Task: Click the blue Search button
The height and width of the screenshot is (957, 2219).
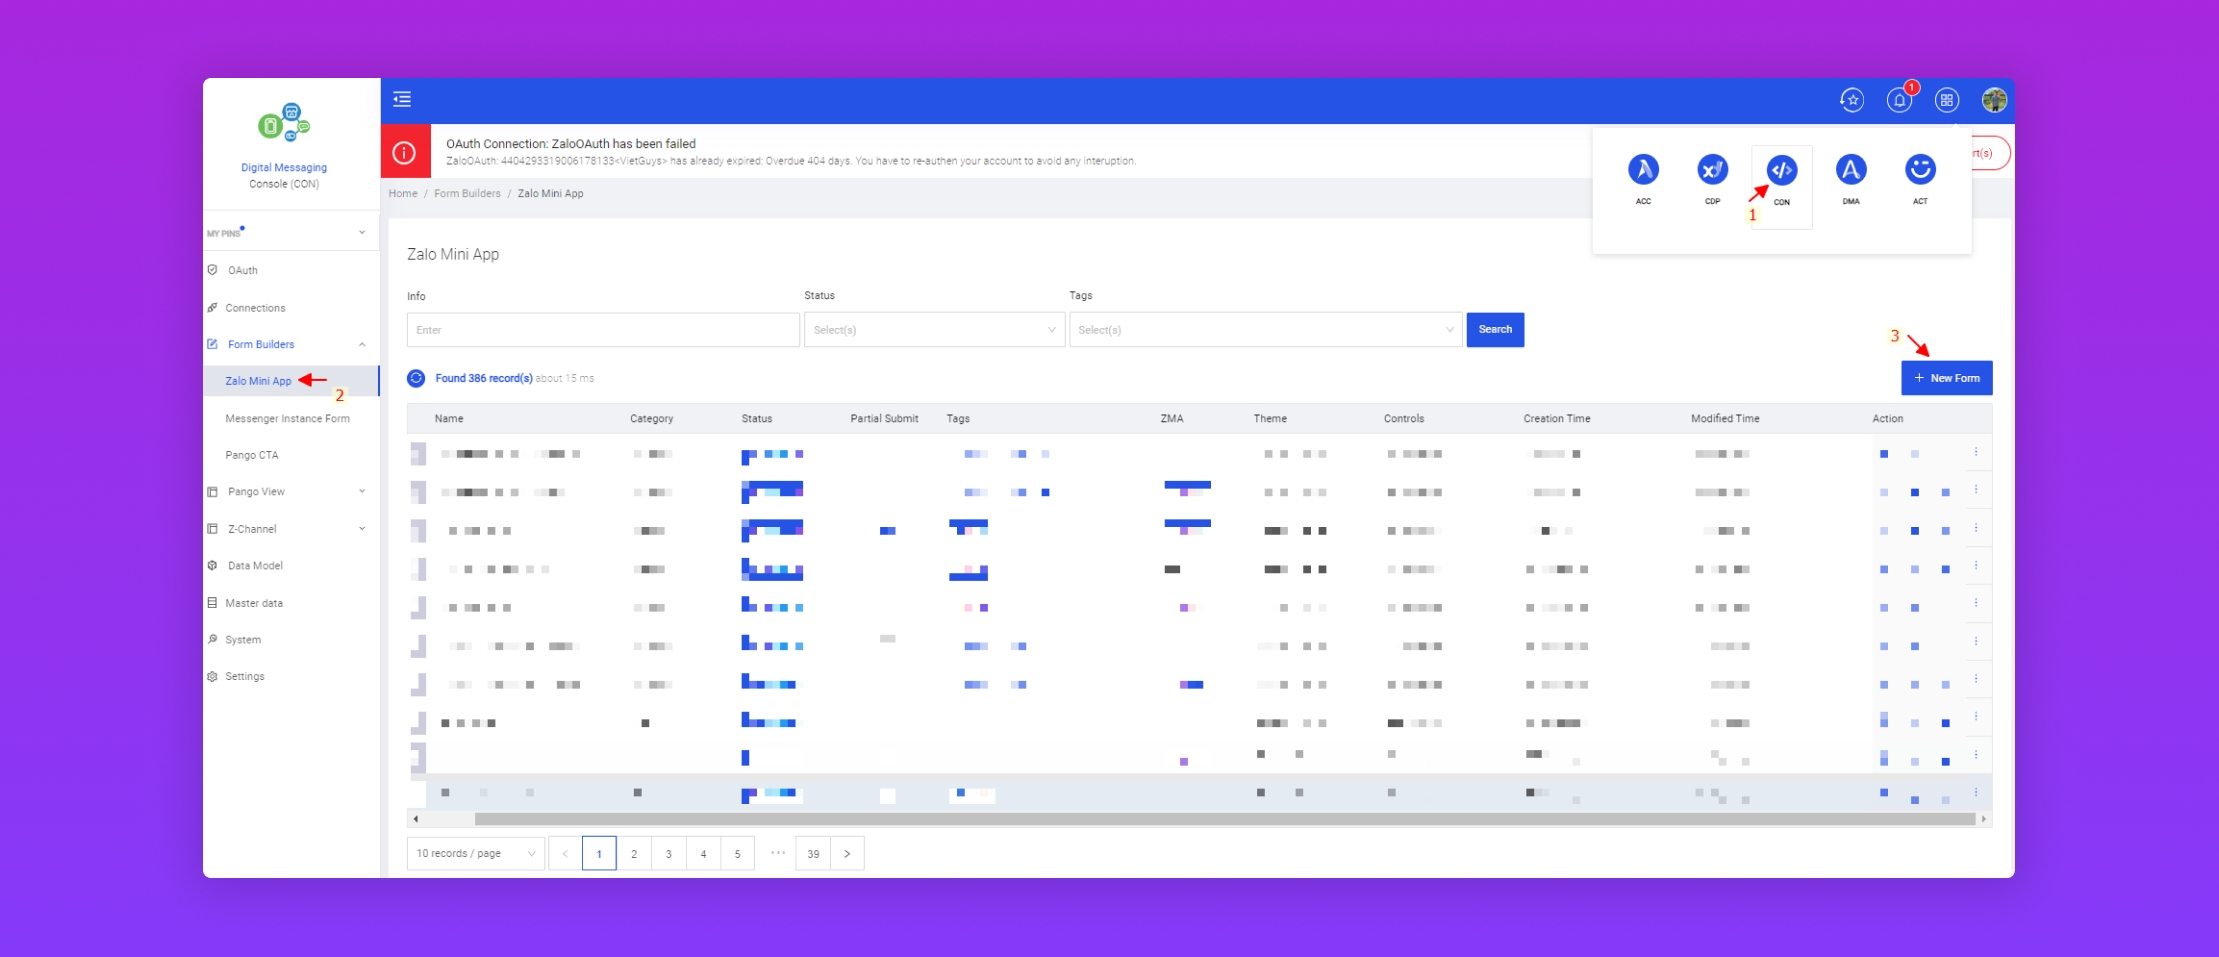Action: click(x=1494, y=330)
